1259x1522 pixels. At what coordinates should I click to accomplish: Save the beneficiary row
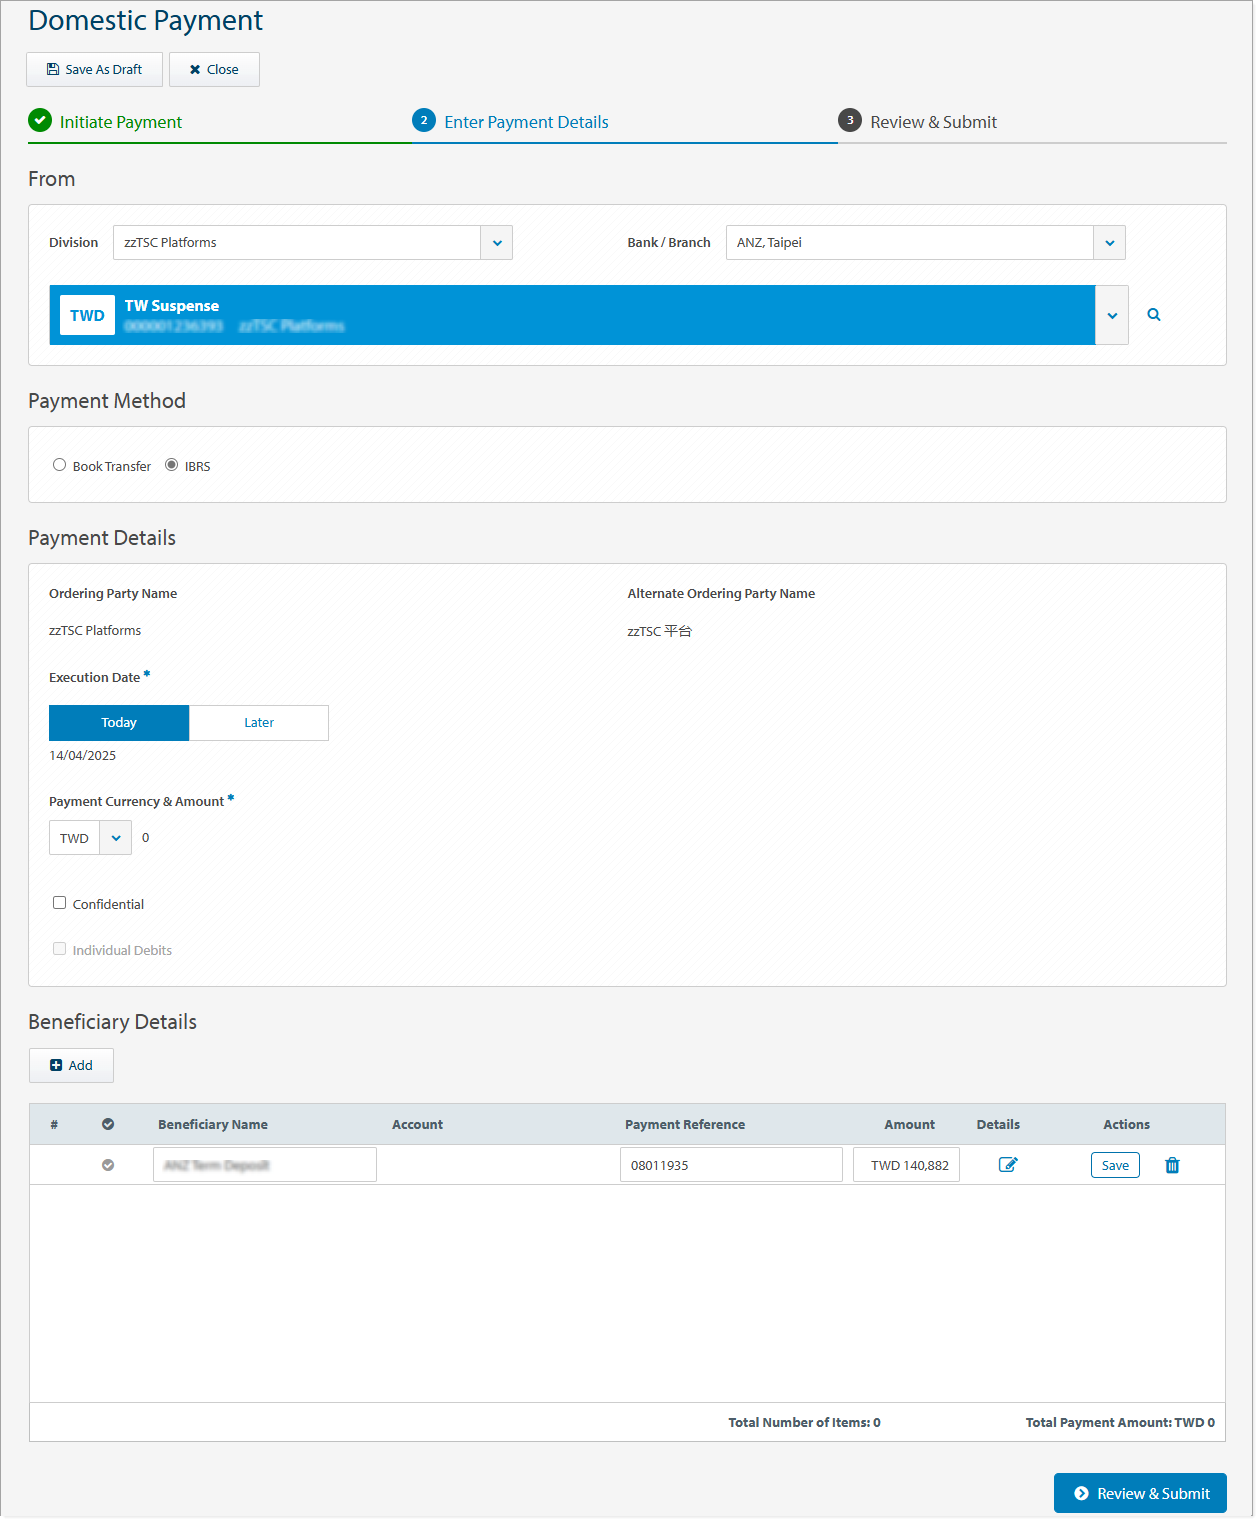tap(1114, 1164)
